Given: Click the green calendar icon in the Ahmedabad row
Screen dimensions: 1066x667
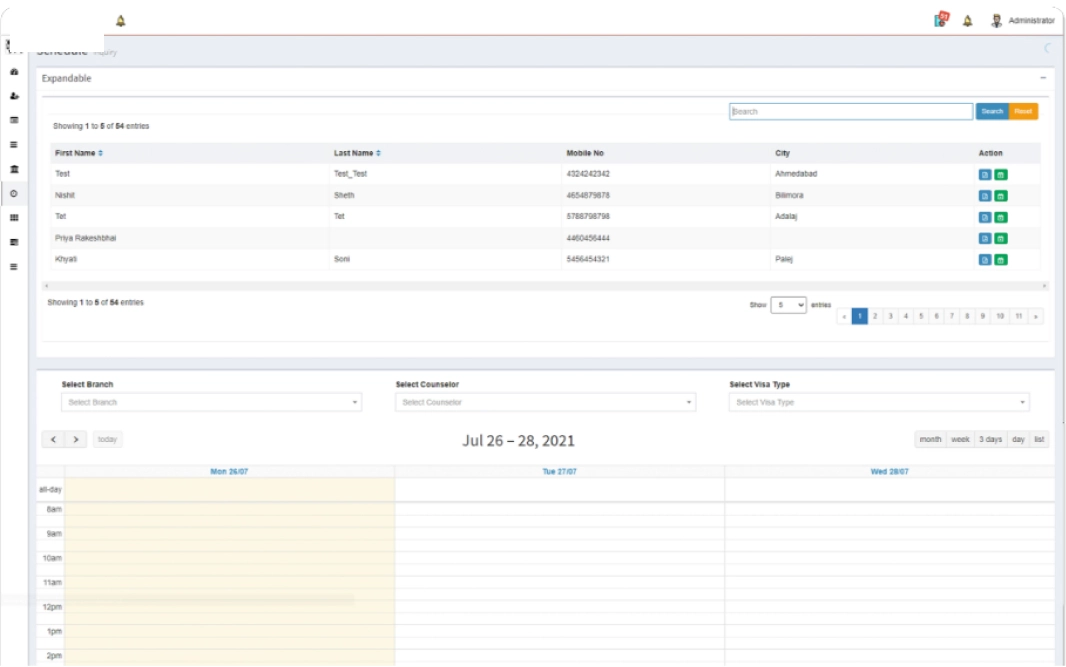Looking at the screenshot, I should (1001, 174).
